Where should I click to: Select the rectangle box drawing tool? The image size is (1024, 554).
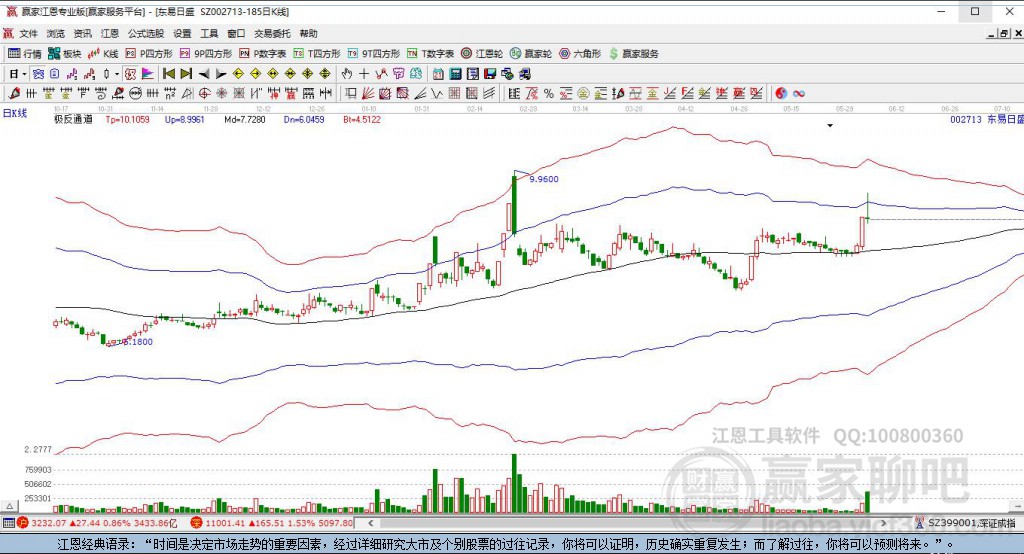pos(351,93)
